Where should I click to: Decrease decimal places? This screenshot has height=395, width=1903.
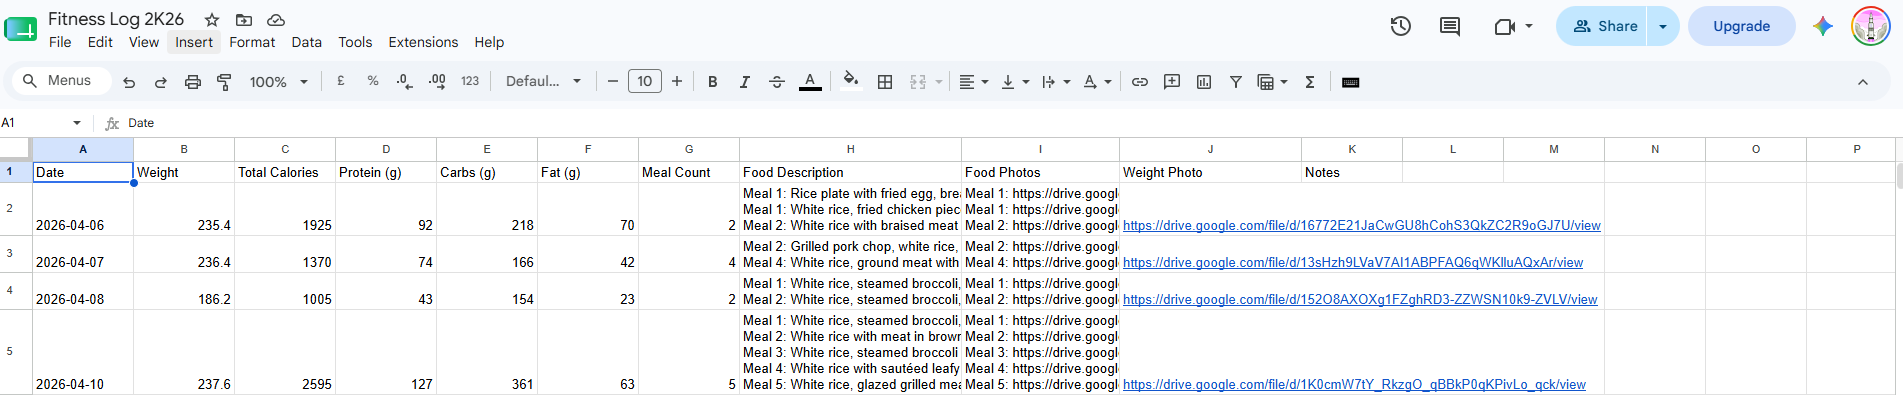(x=405, y=81)
